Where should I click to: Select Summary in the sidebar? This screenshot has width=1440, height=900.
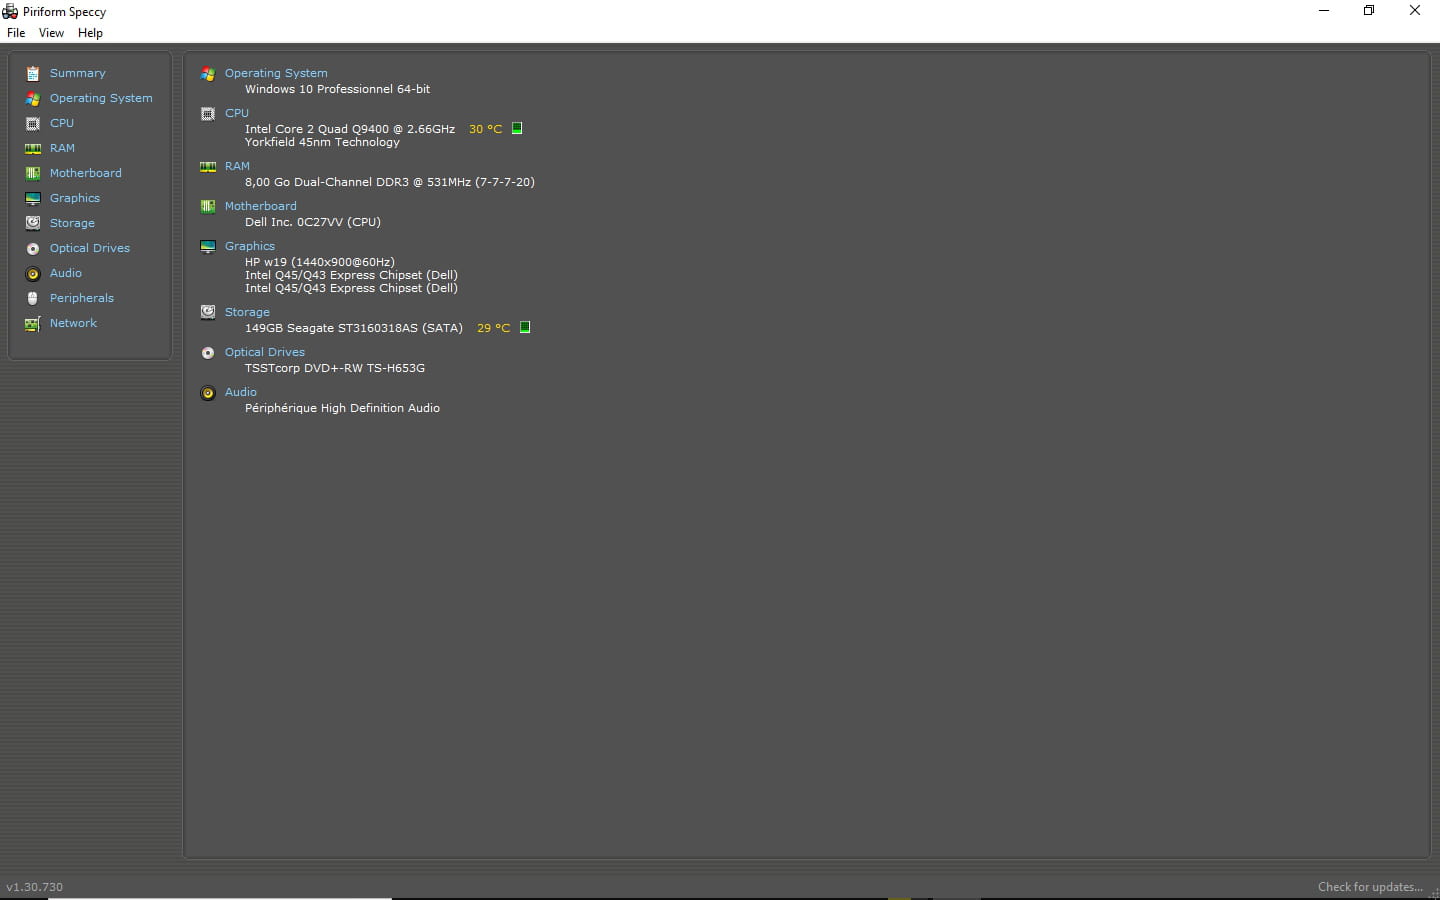click(78, 73)
